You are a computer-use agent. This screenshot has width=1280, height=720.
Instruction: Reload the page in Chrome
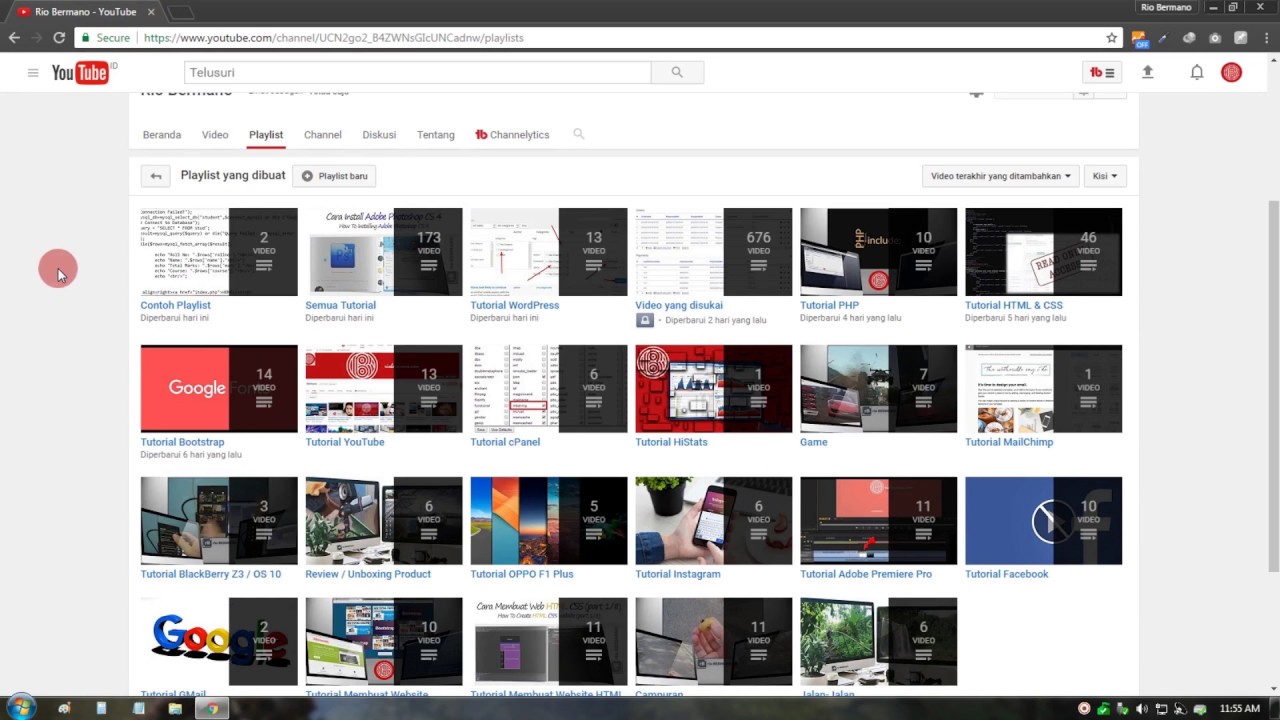[59, 38]
